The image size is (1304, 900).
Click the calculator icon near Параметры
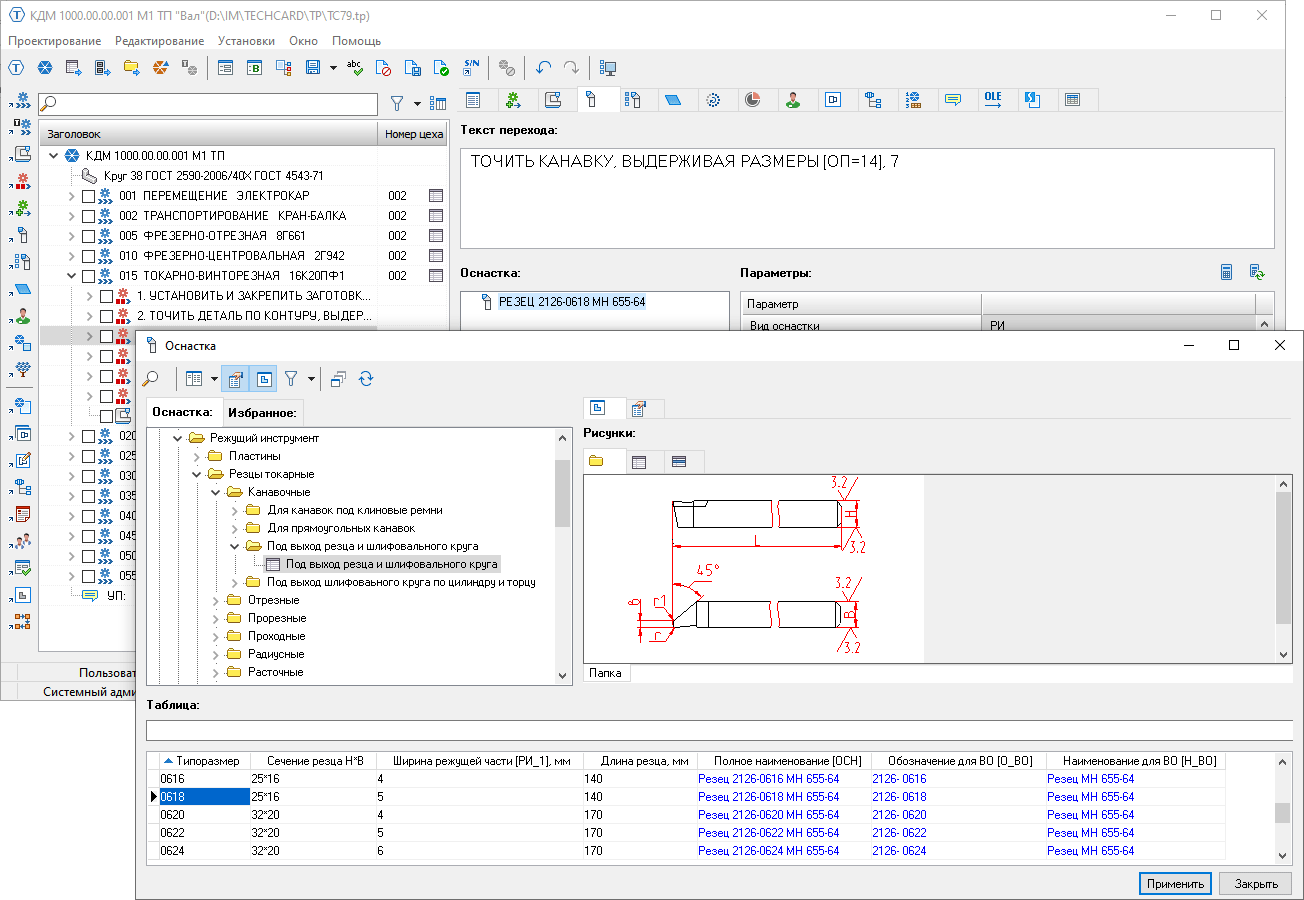[x=1227, y=272]
